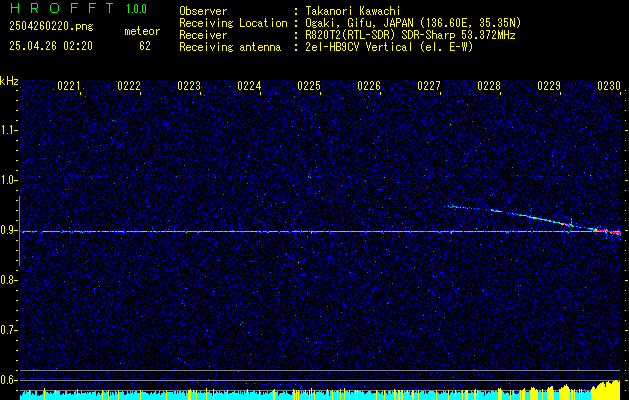This screenshot has width=629, height=400.
Task: Click time marker 0222
Action: pos(129,86)
